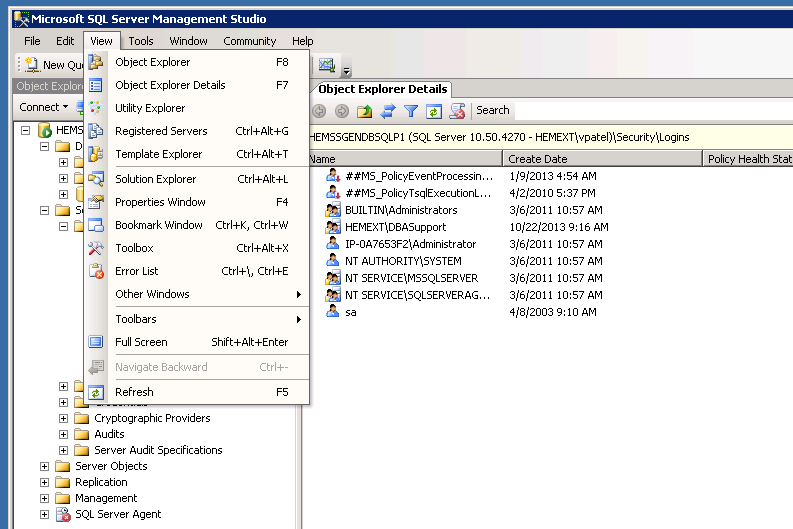Click Filter funnel icon in details toolbar
This screenshot has height=529, width=793.
pyautogui.click(x=411, y=111)
